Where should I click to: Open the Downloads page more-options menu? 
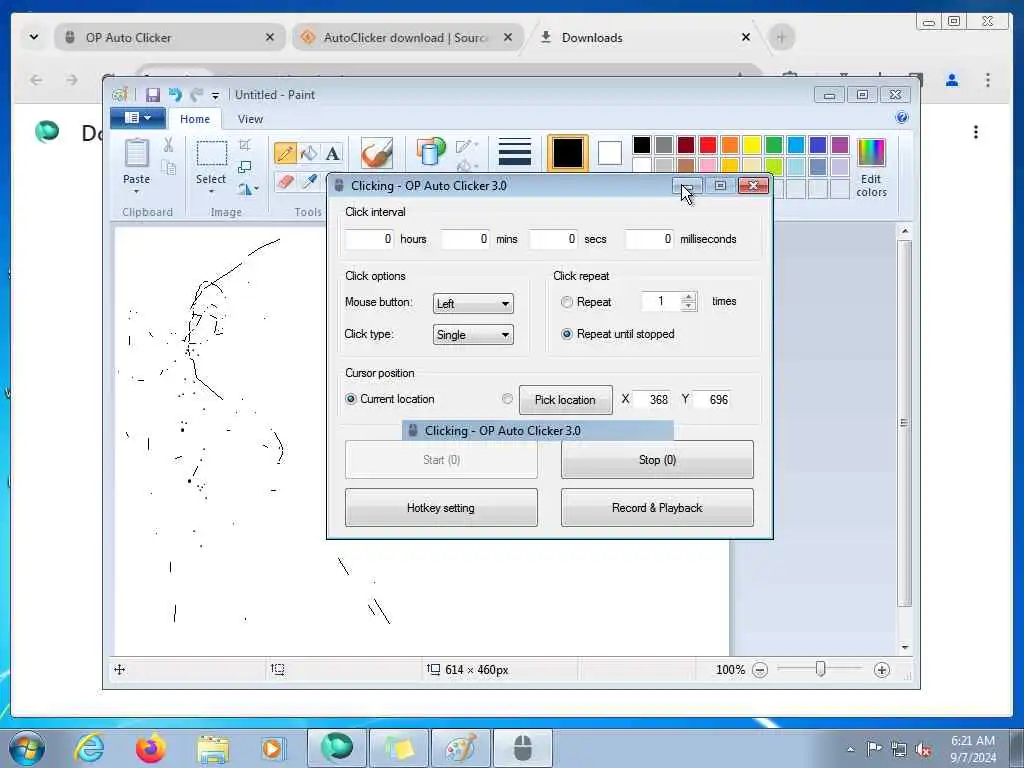976,132
